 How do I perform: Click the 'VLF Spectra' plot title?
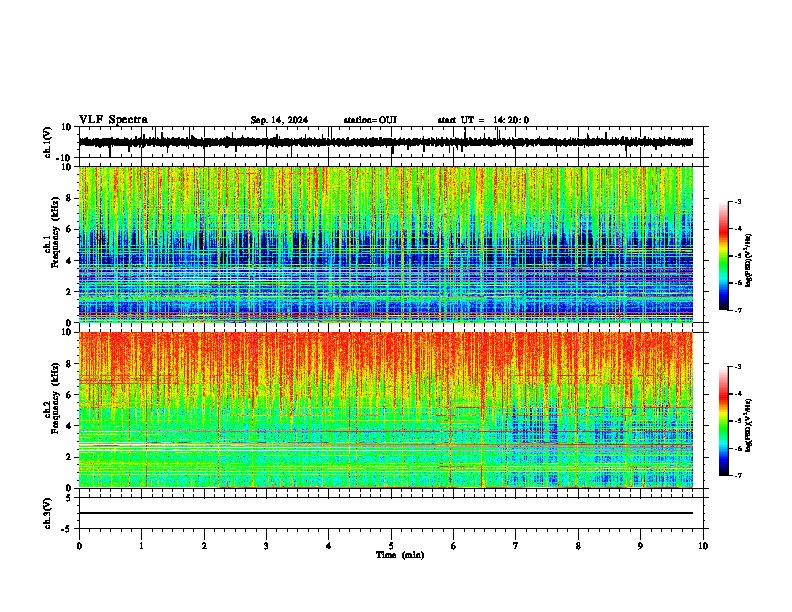pos(113,120)
